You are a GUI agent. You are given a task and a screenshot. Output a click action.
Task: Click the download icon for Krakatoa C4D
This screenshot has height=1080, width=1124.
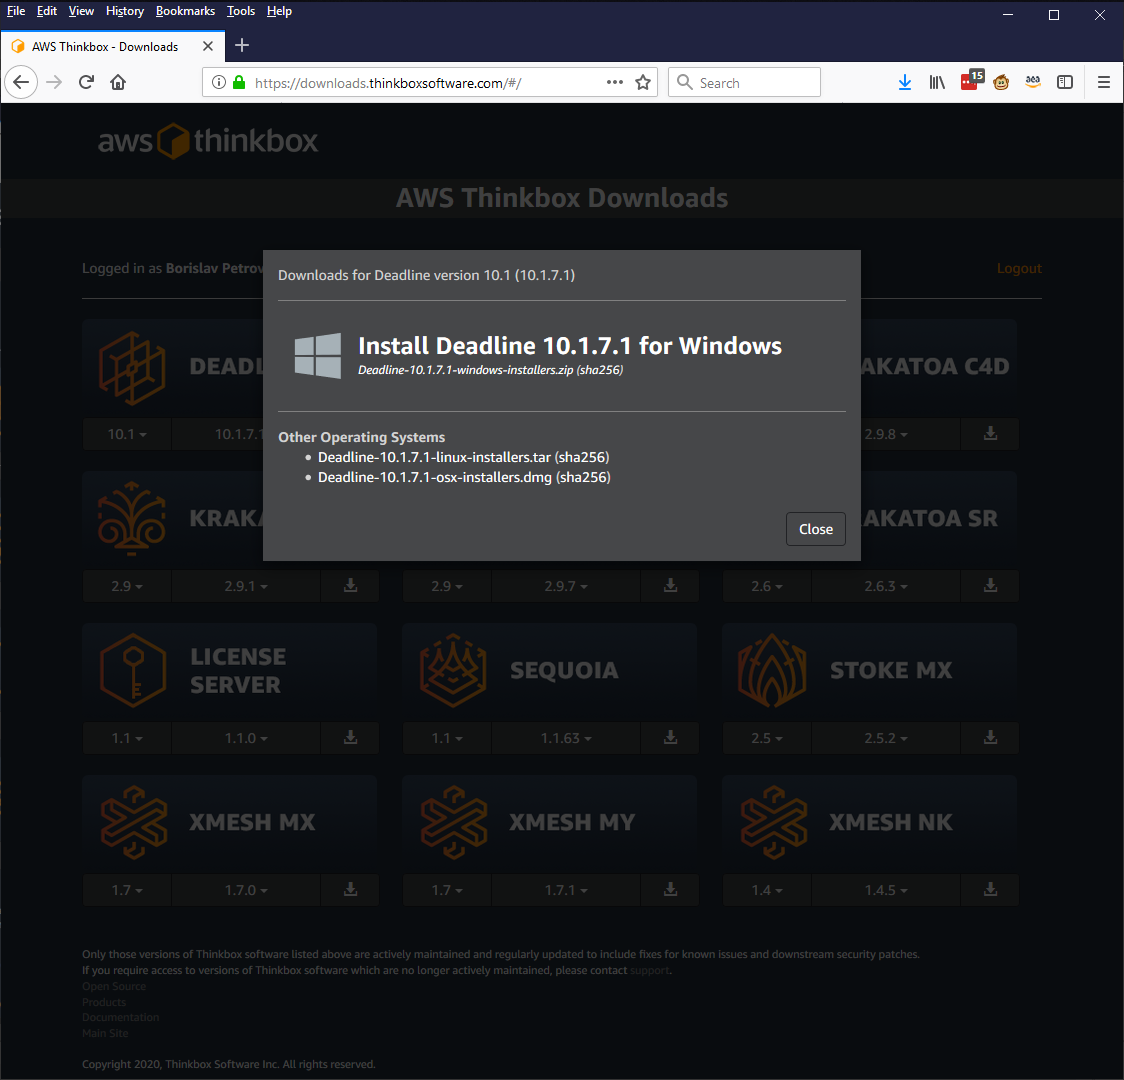point(990,433)
